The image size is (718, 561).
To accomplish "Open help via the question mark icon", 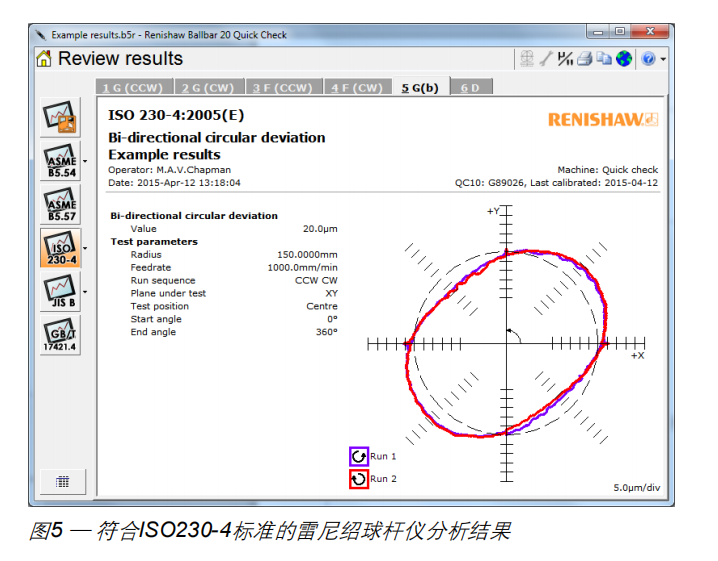I will [648, 59].
